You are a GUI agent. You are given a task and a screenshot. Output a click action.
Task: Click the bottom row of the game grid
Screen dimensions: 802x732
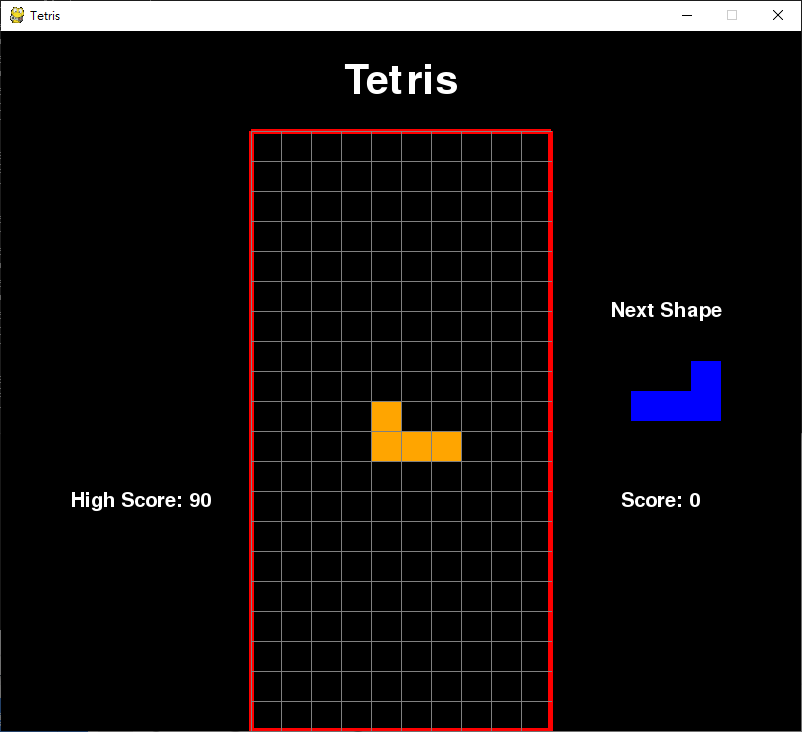pos(400,715)
